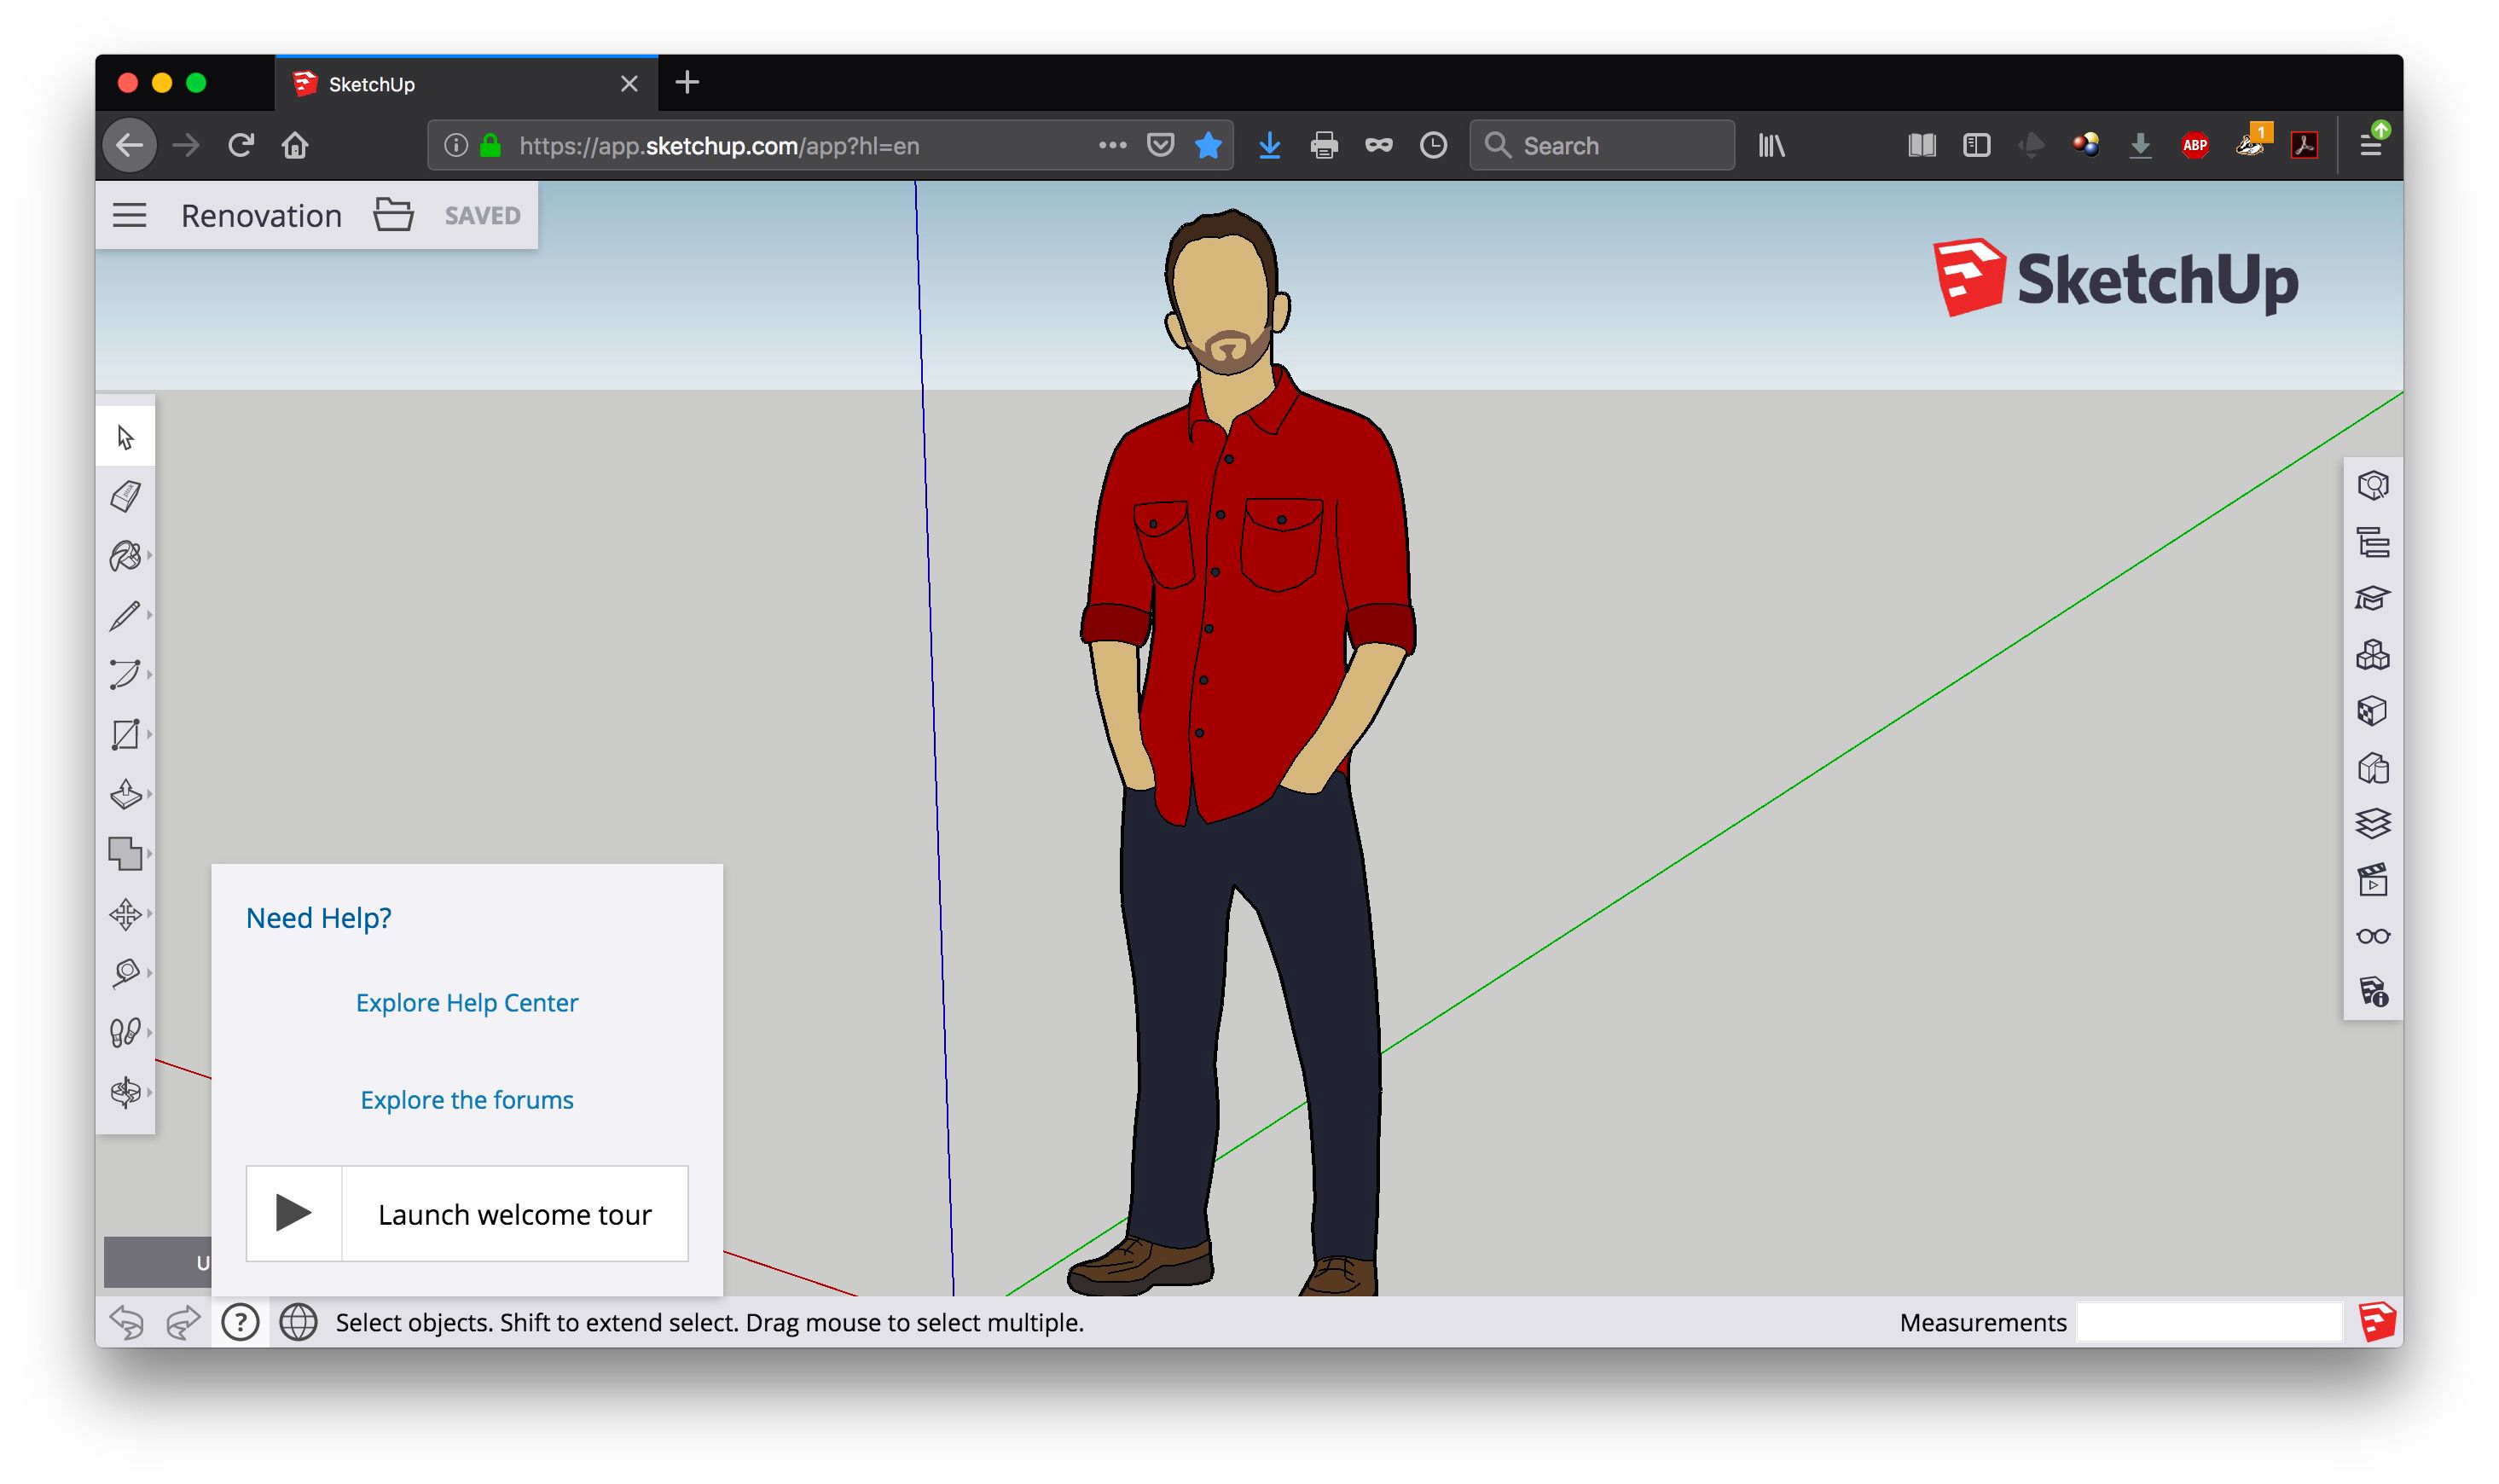2499x1484 pixels.
Task: Expand the Arc tool flyout arrow
Action: click(x=149, y=675)
